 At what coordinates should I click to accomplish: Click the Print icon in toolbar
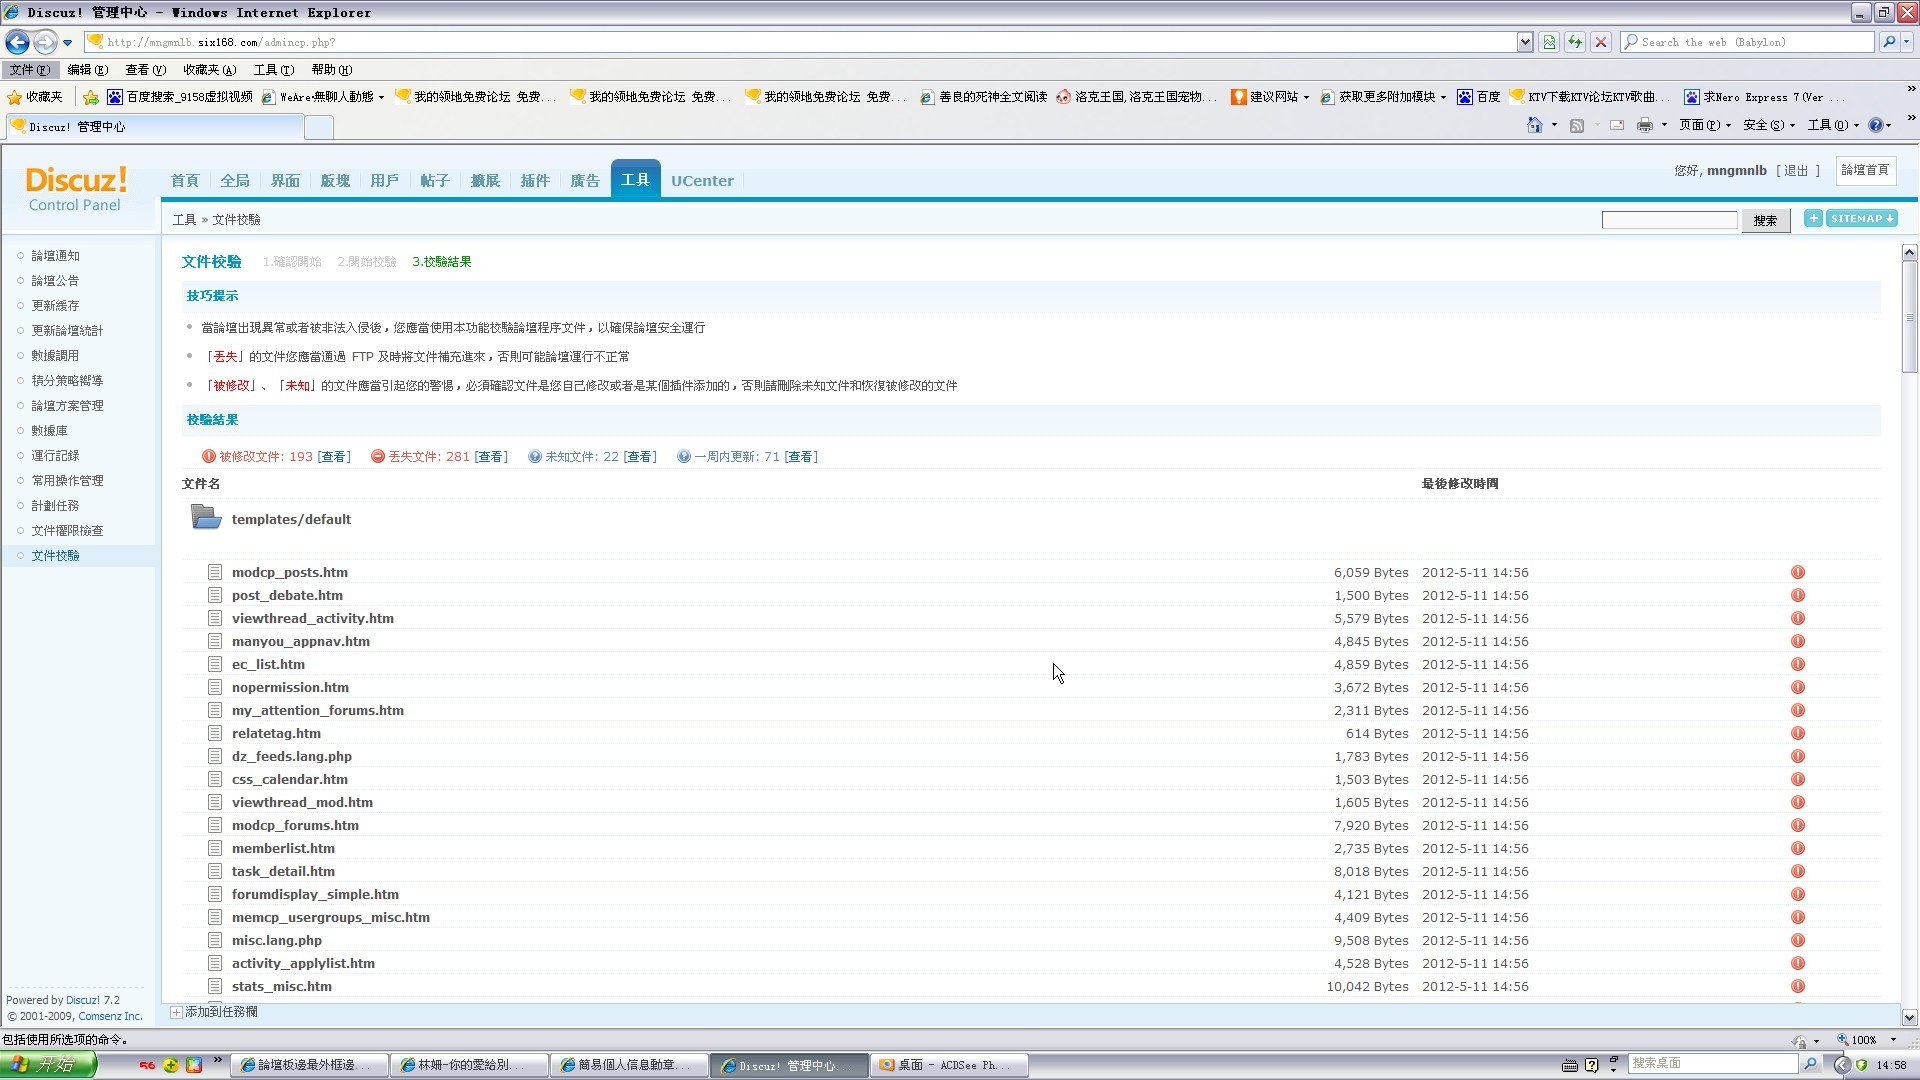[x=1644, y=125]
